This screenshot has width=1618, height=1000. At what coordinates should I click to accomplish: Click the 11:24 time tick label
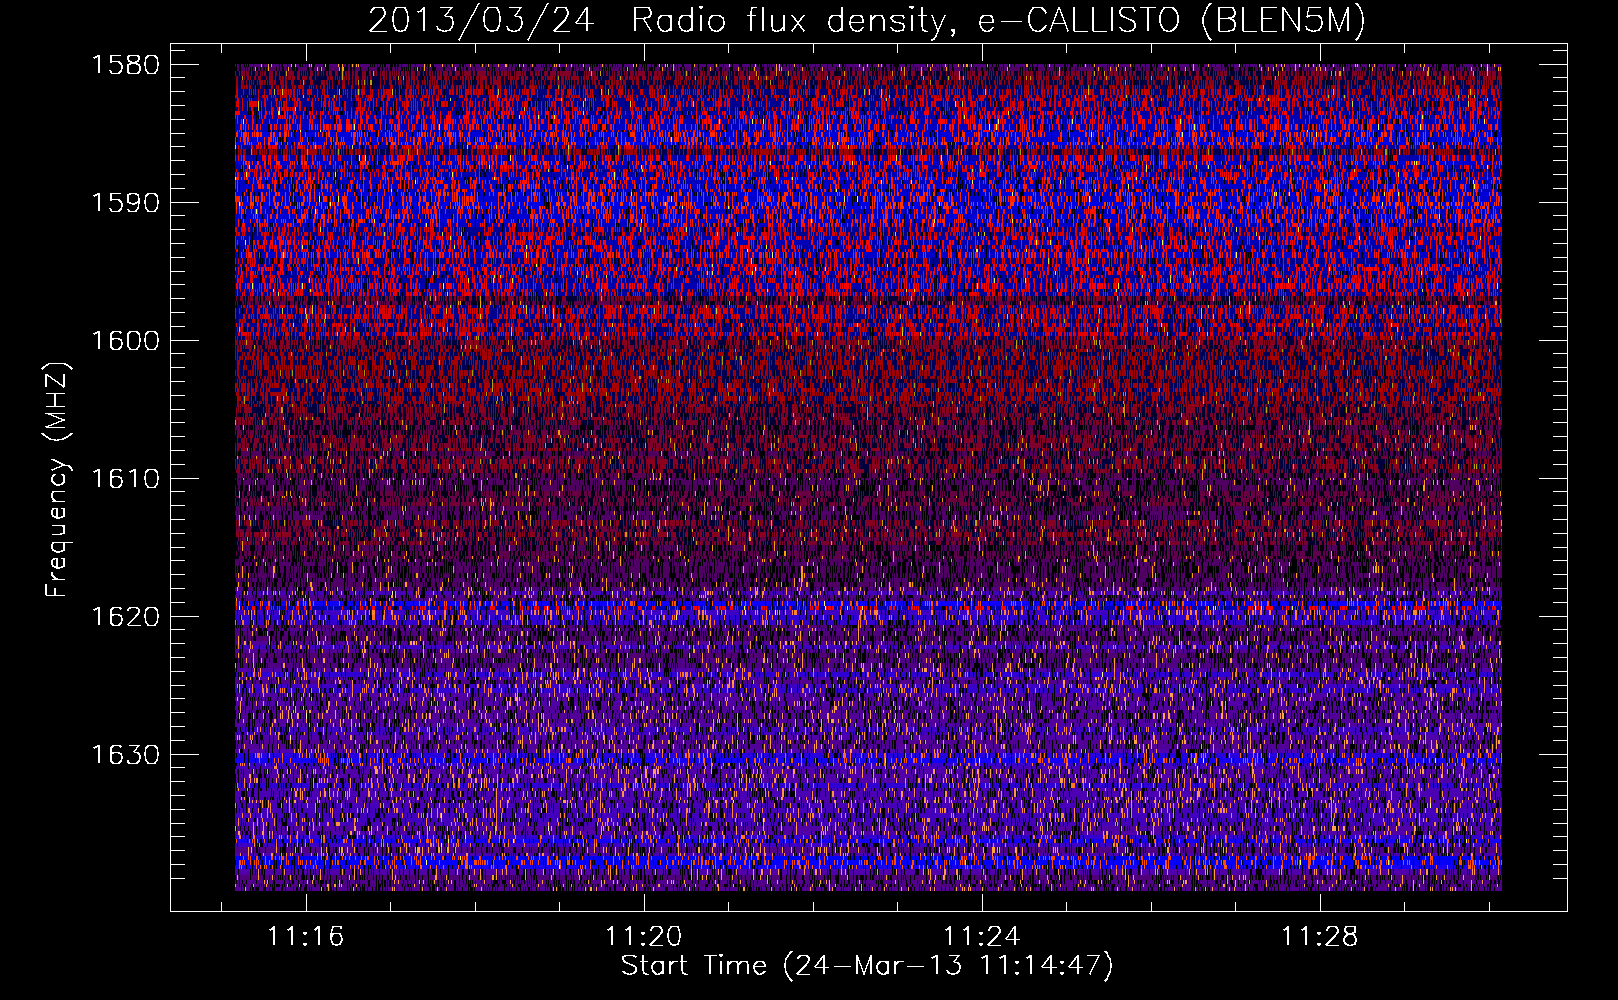coord(982,936)
